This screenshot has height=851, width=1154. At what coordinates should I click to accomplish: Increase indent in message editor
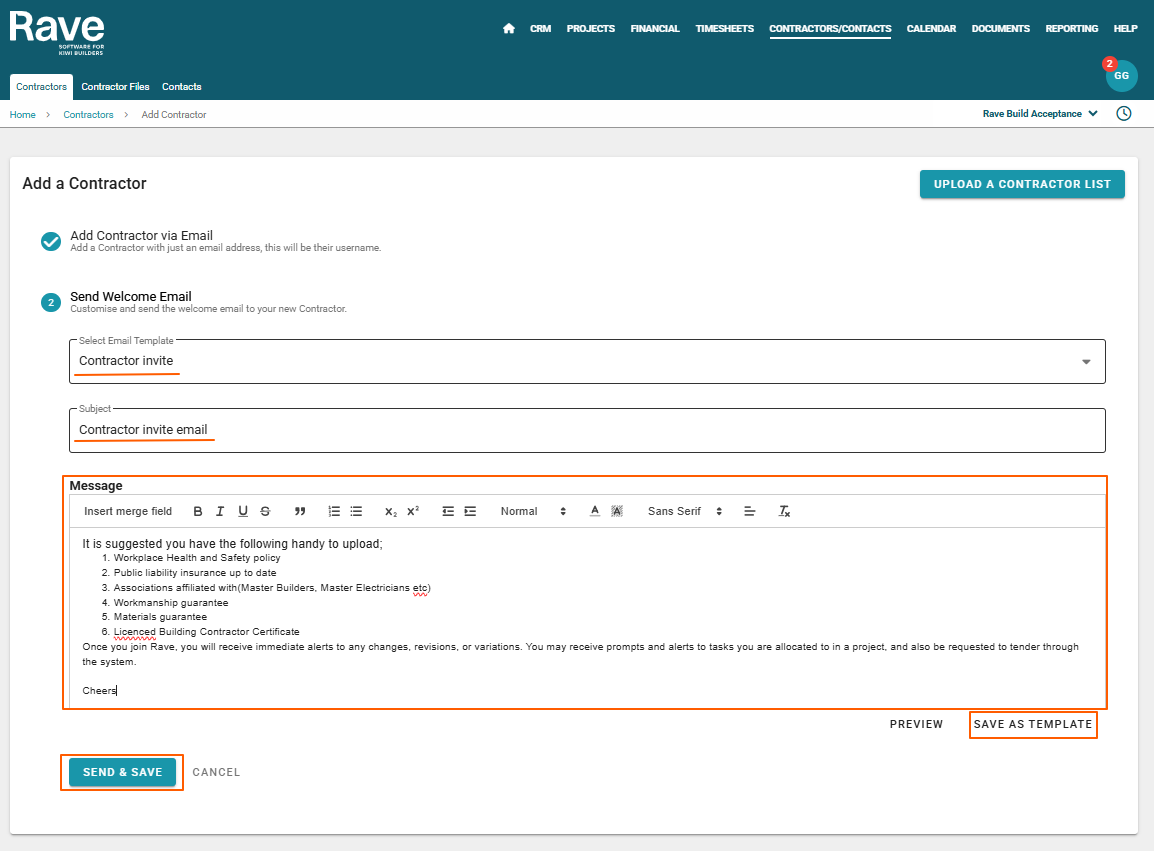pos(470,511)
